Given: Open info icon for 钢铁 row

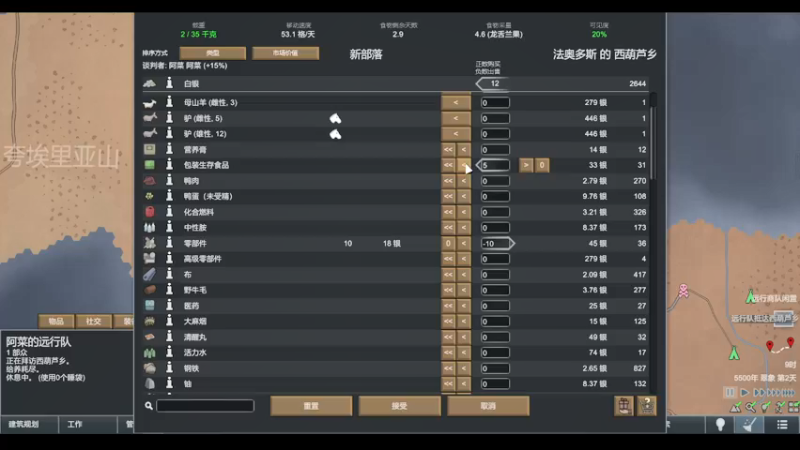Looking at the screenshot, I should pyautogui.click(x=169, y=368).
